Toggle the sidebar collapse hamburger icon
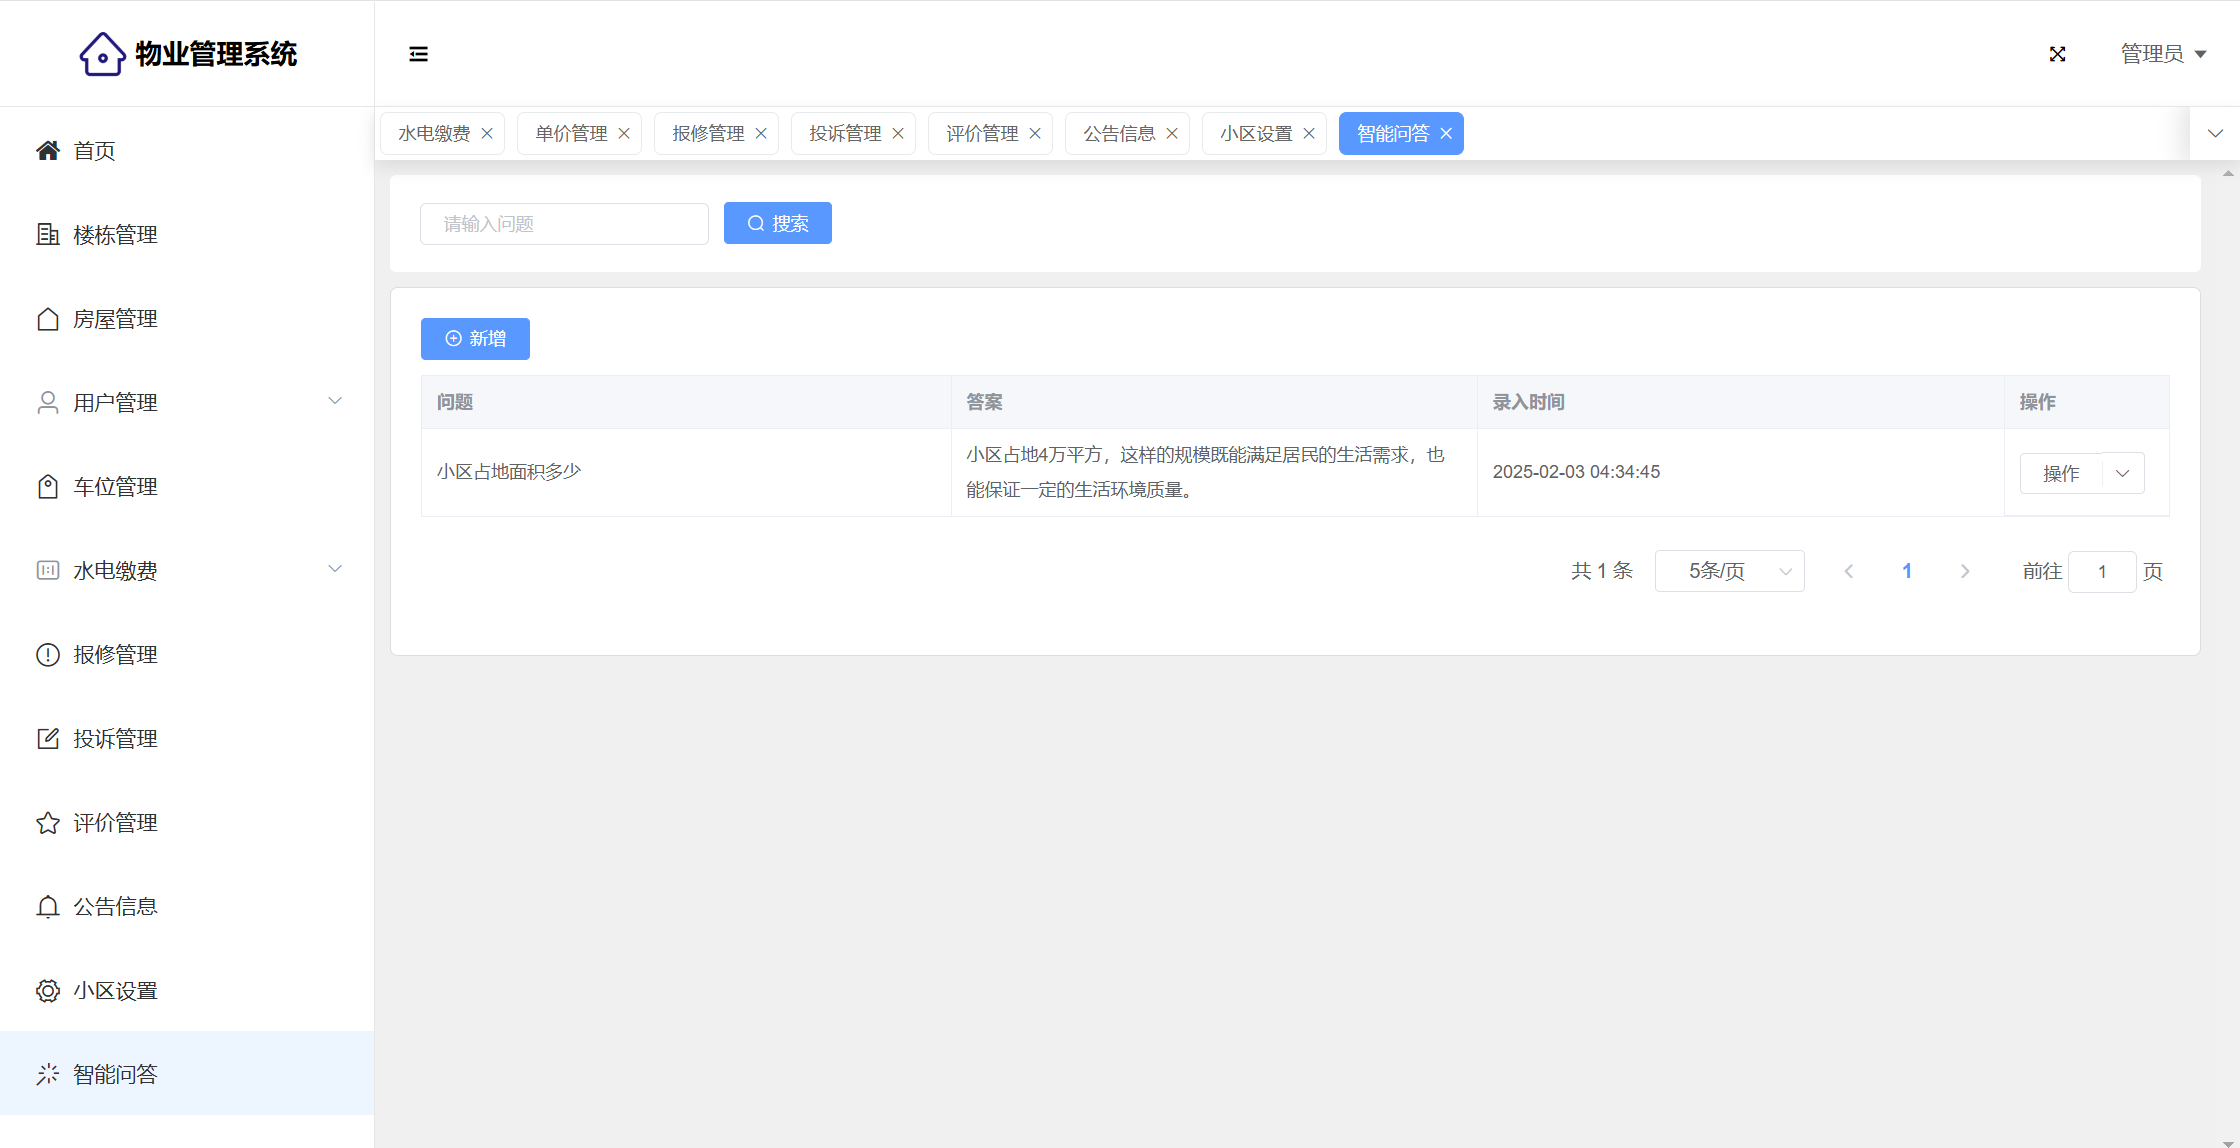This screenshot has width=2240, height=1148. coord(418,54)
